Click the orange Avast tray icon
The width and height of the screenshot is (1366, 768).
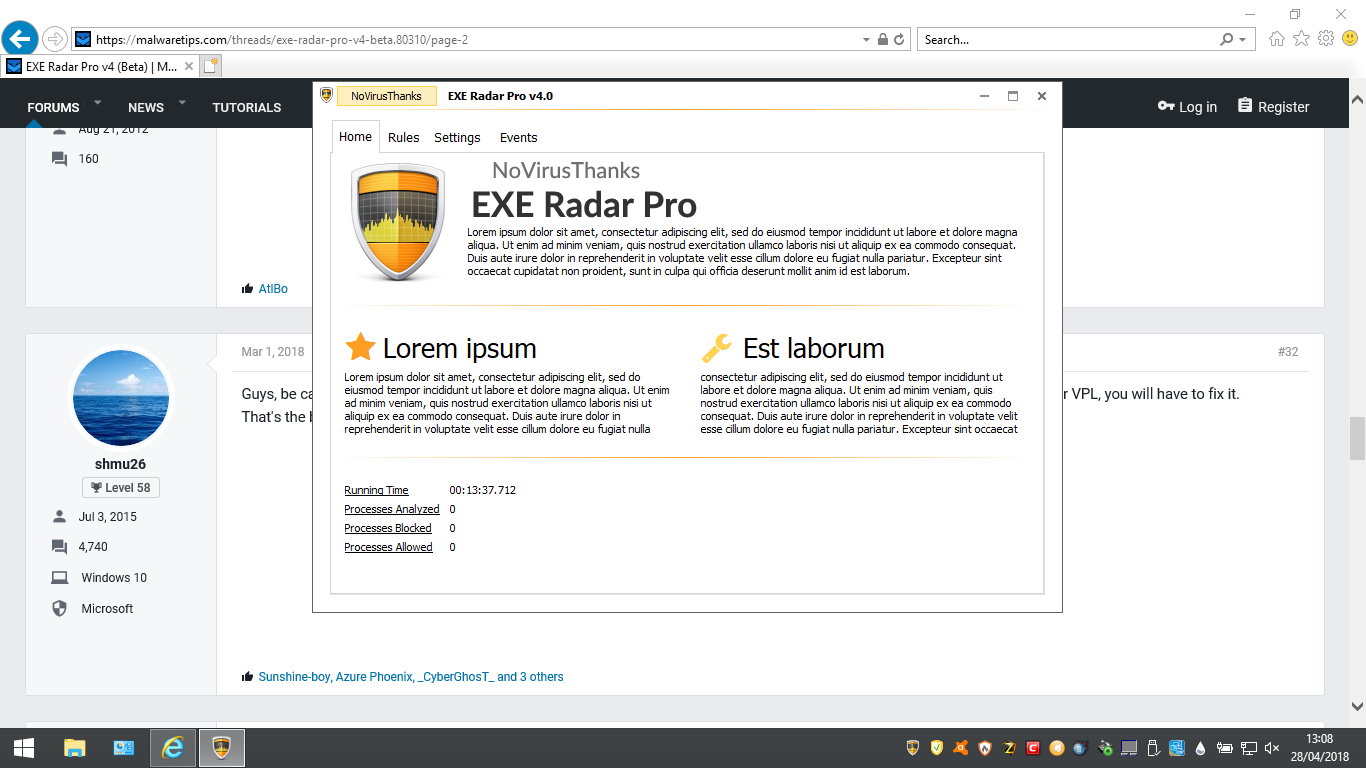[961, 748]
